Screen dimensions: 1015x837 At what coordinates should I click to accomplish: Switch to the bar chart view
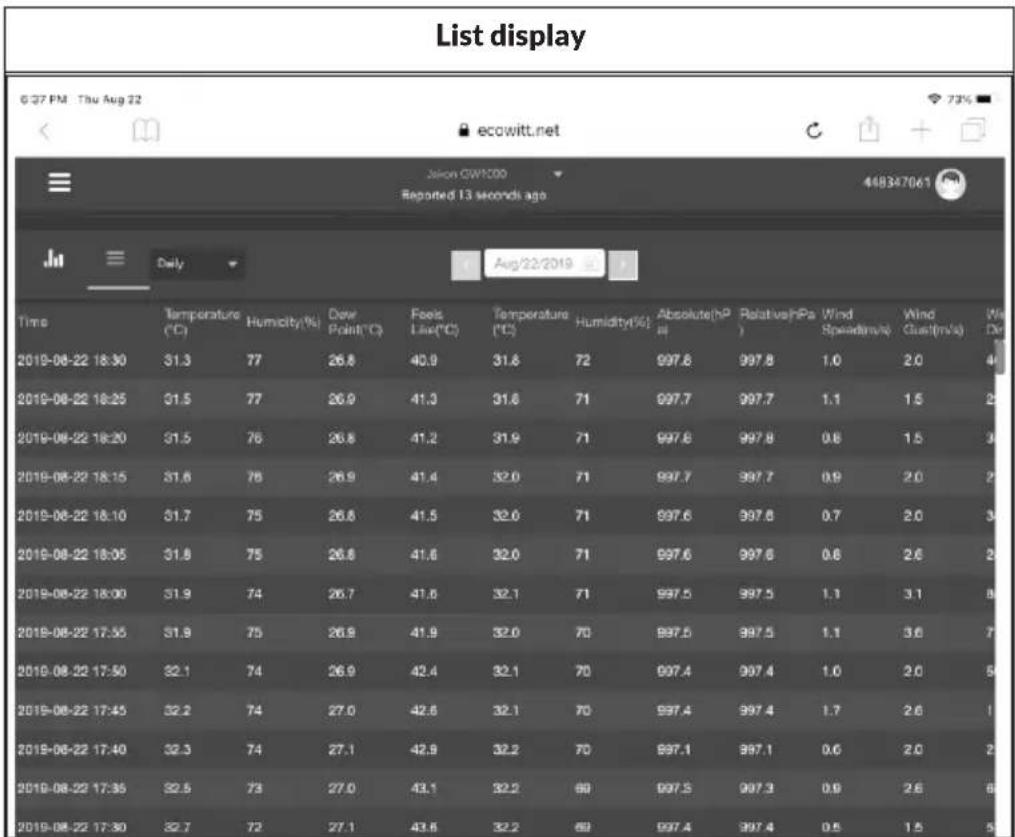pyautogui.click(x=54, y=258)
